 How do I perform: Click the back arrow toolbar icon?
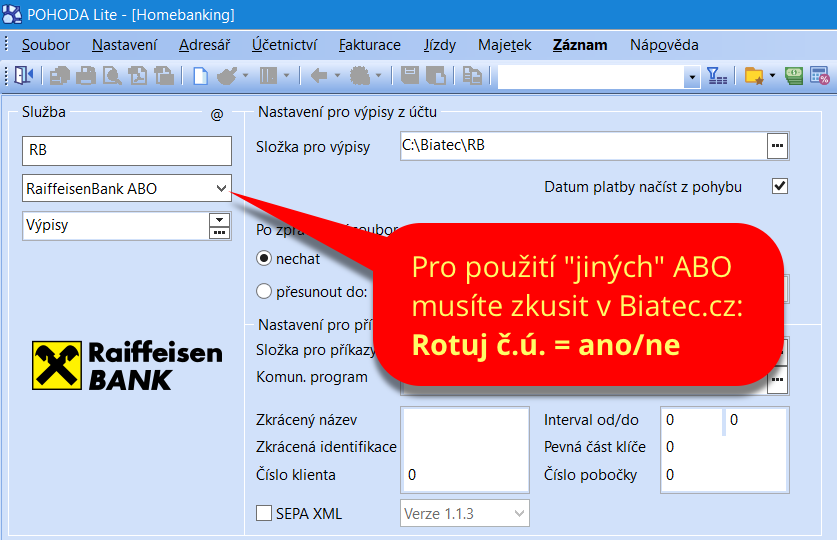tap(319, 76)
